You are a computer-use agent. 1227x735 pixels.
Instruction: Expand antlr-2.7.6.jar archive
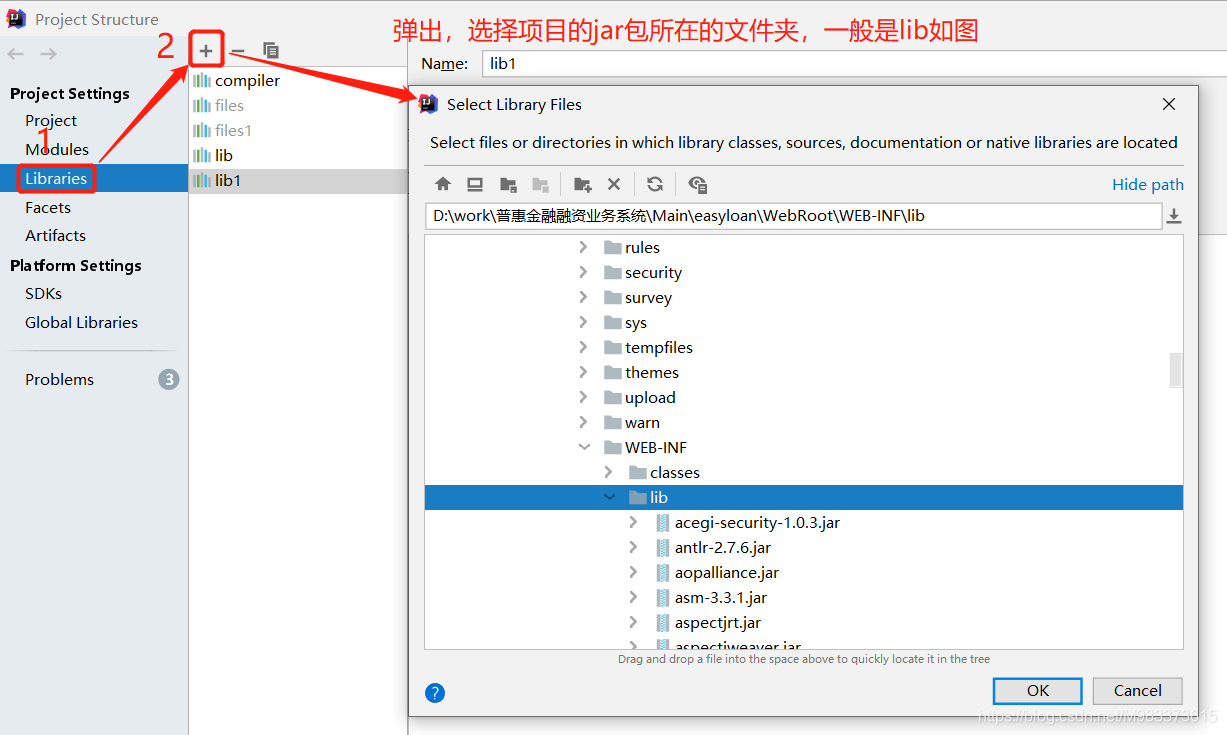pyautogui.click(x=633, y=547)
